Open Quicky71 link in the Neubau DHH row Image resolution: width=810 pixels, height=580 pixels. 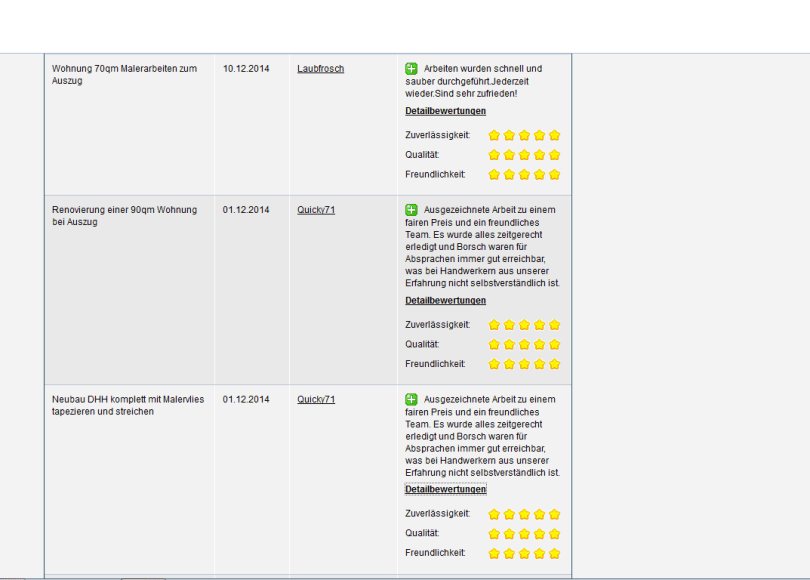(316, 399)
